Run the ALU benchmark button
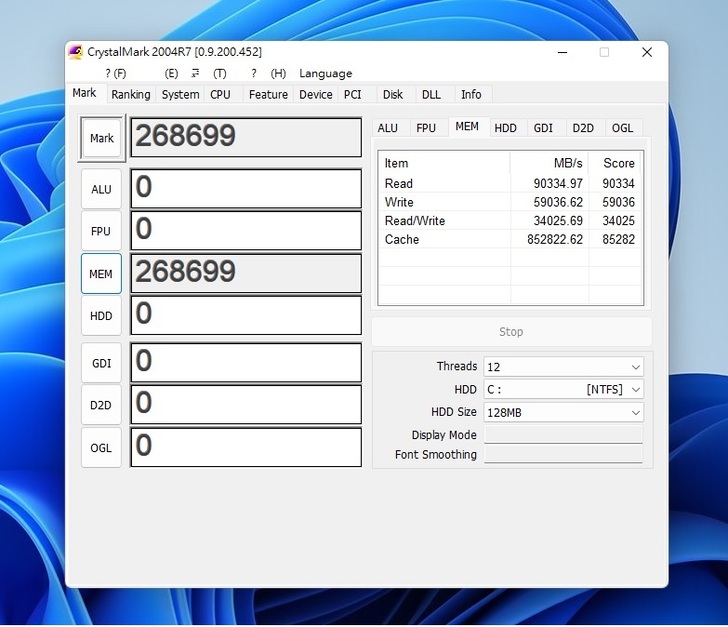Screen dimensions: 728x627 (x=101, y=189)
